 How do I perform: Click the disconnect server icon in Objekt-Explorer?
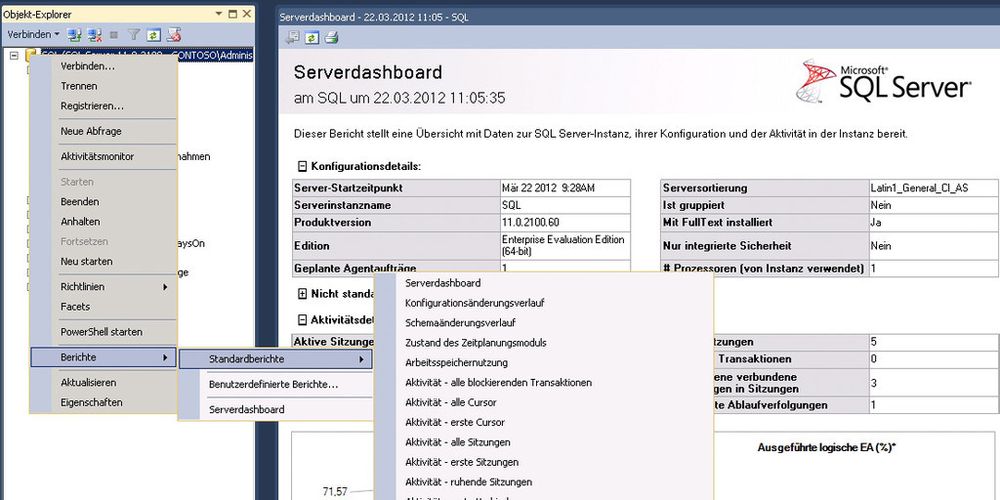(x=95, y=34)
